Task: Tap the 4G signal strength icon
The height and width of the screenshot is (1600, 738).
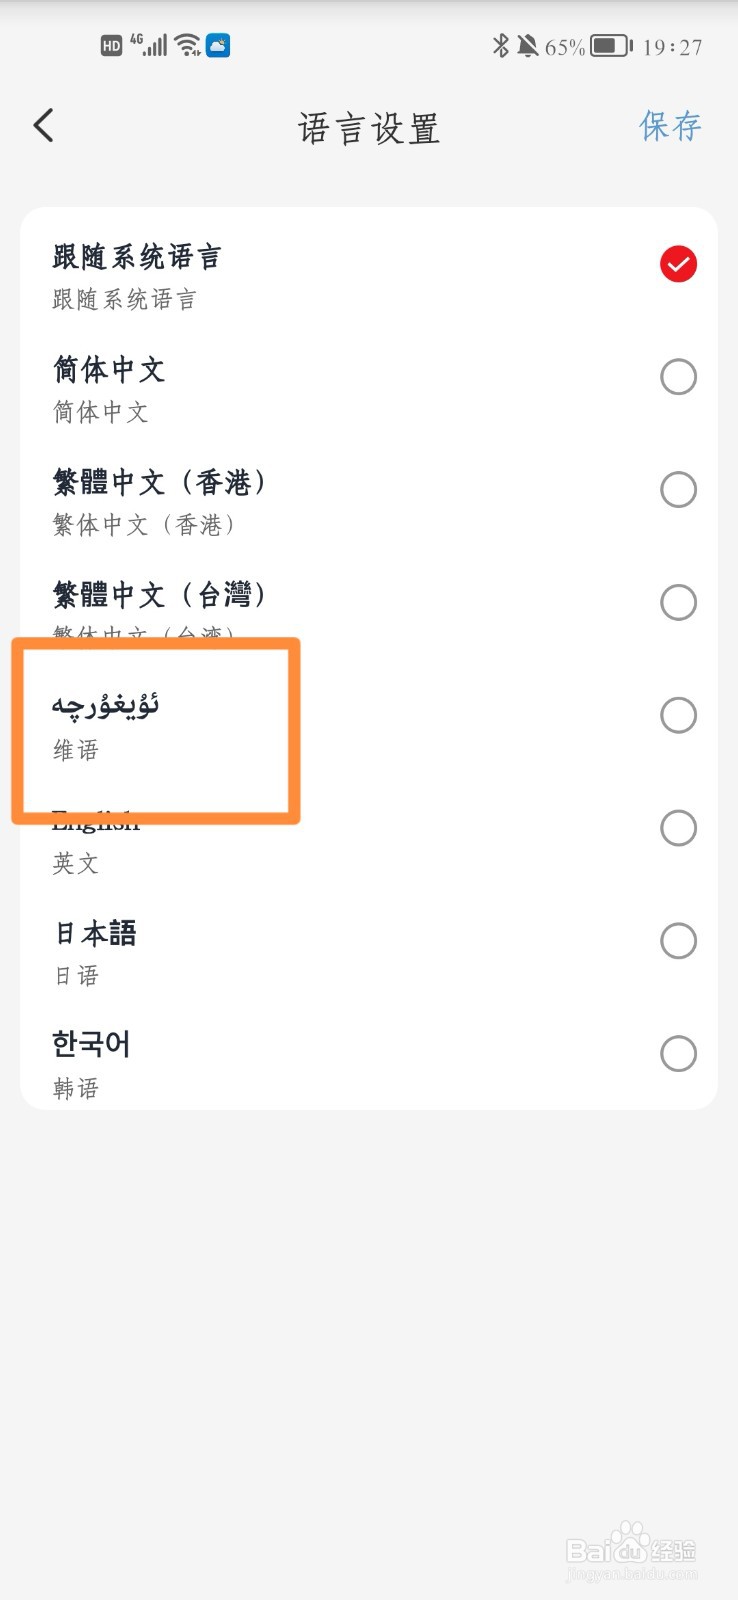Action: pos(149,45)
